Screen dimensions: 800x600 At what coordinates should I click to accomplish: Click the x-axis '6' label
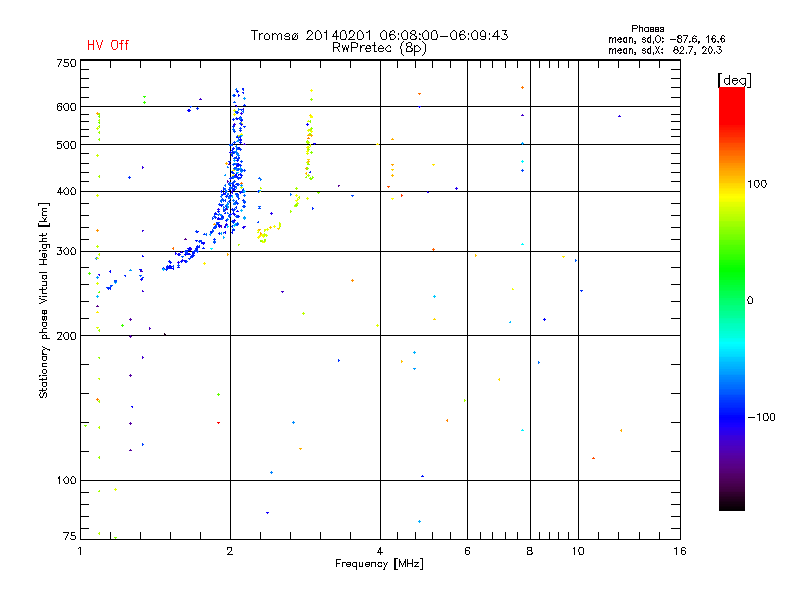[x=467, y=551]
